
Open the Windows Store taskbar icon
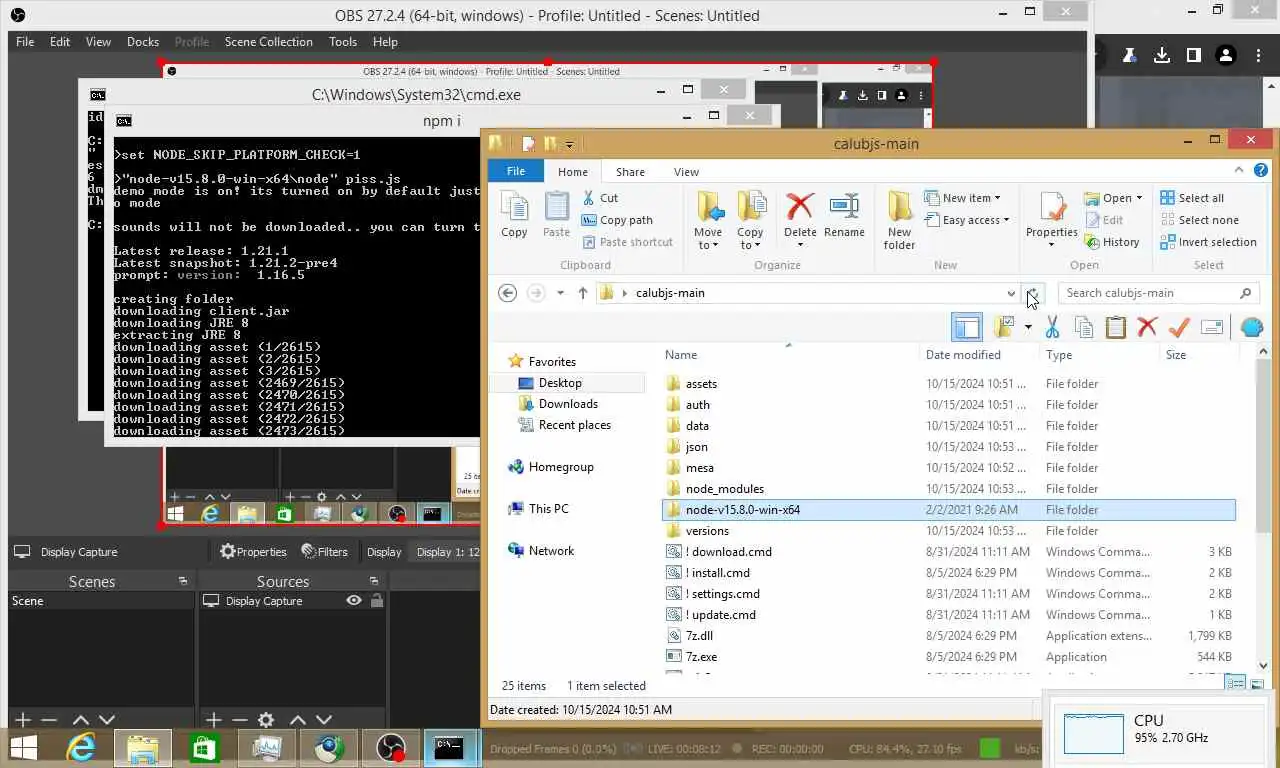click(204, 747)
